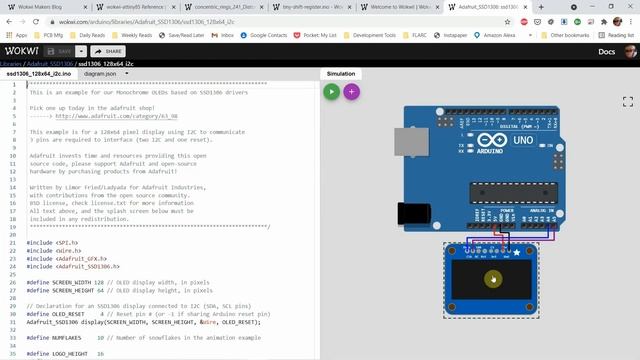The image size is (640, 360).
Task: Open the Save/Read Later bookmark
Action: pyautogui.click(x=181, y=35)
